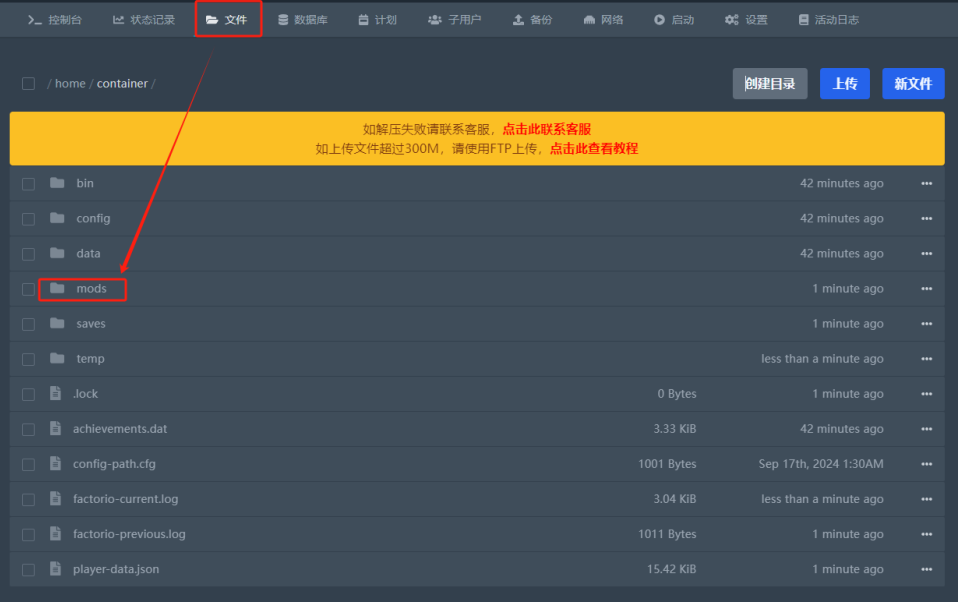
Task: Click the folder icon beside temp
Action: click(57, 359)
